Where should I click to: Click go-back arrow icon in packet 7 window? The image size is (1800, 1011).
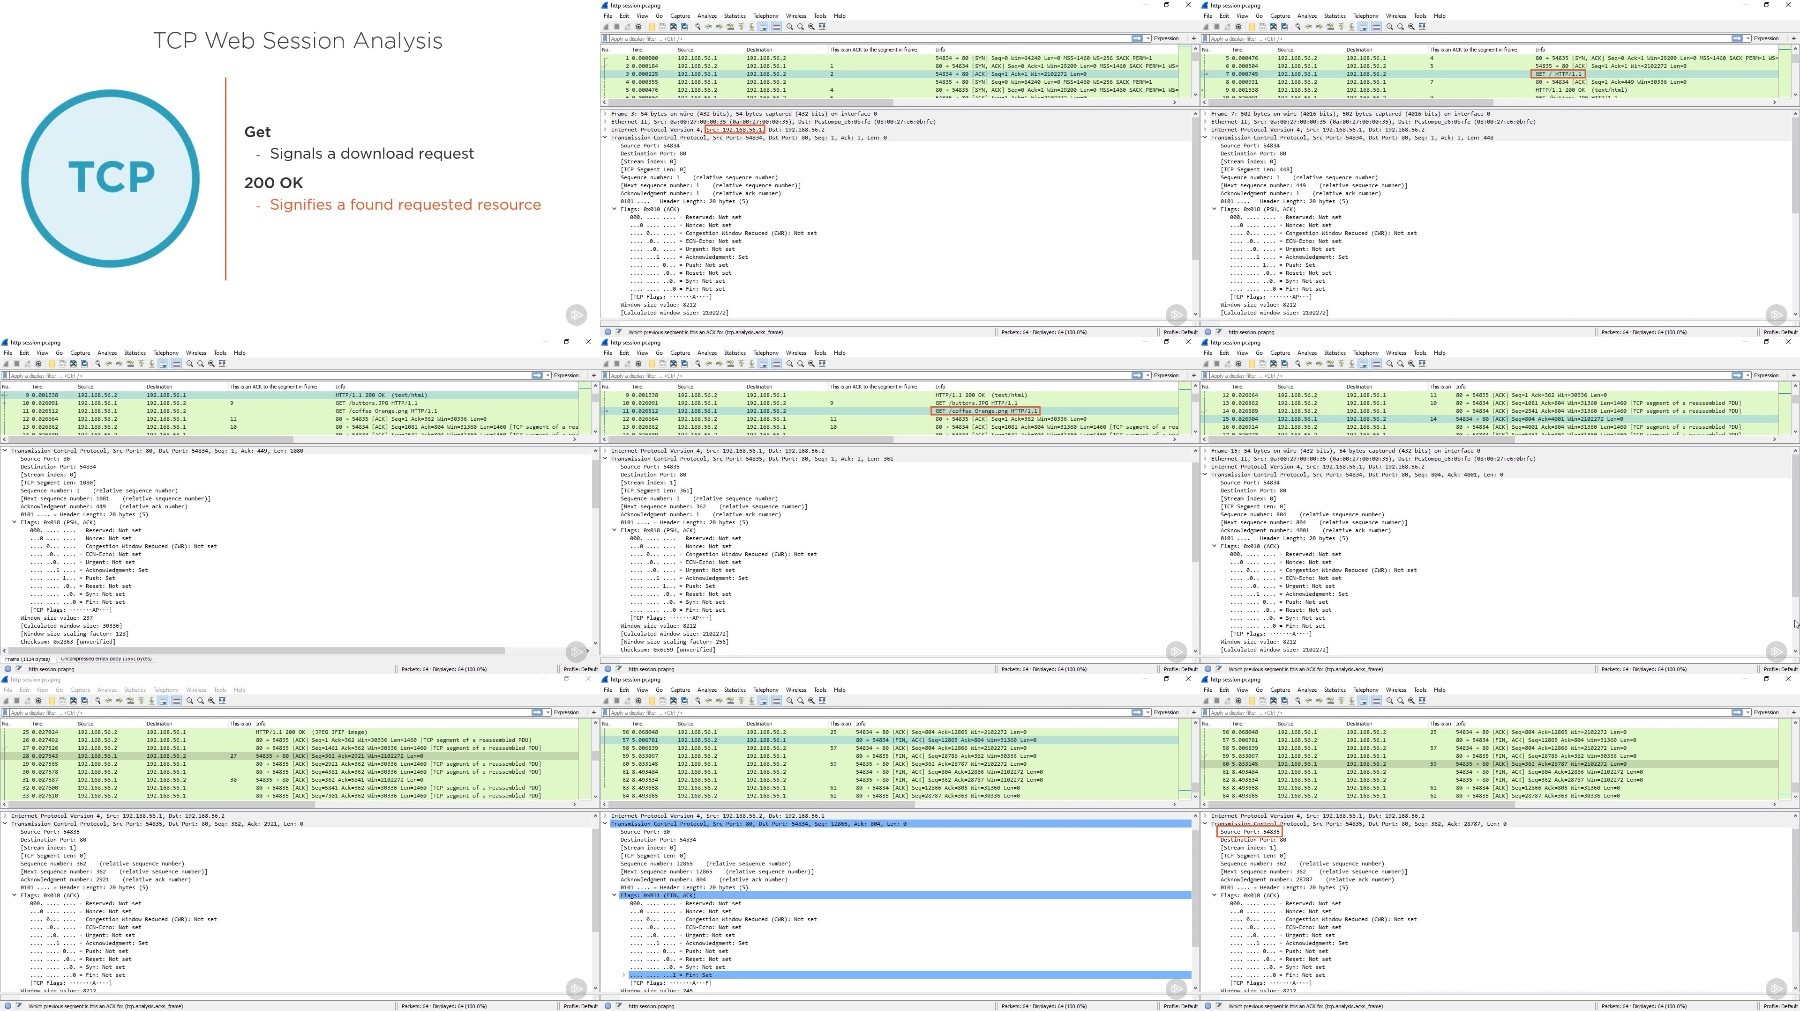(1309, 26)
